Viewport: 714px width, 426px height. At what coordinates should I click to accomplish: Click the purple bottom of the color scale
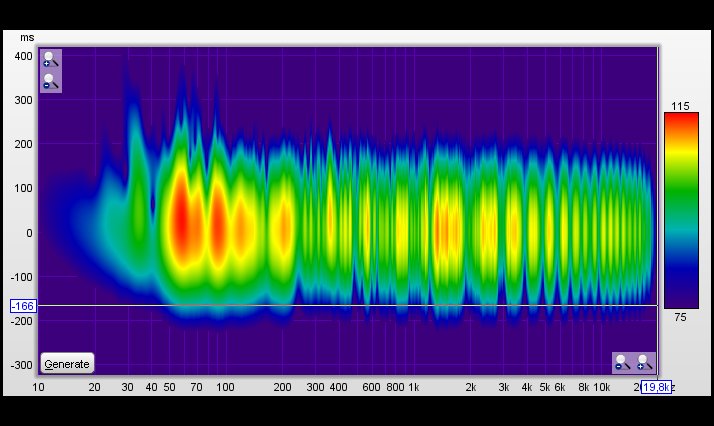681,300
